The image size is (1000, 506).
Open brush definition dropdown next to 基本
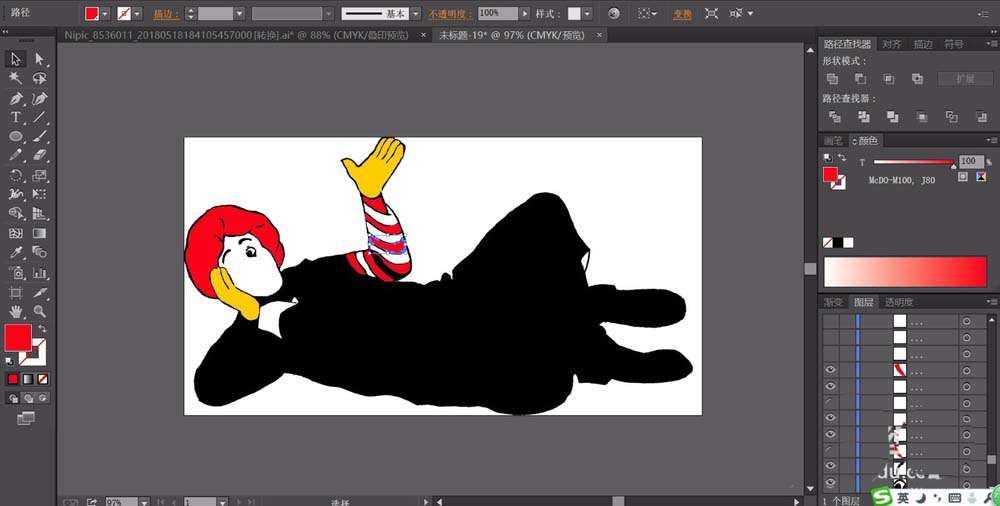pos(416,13)
